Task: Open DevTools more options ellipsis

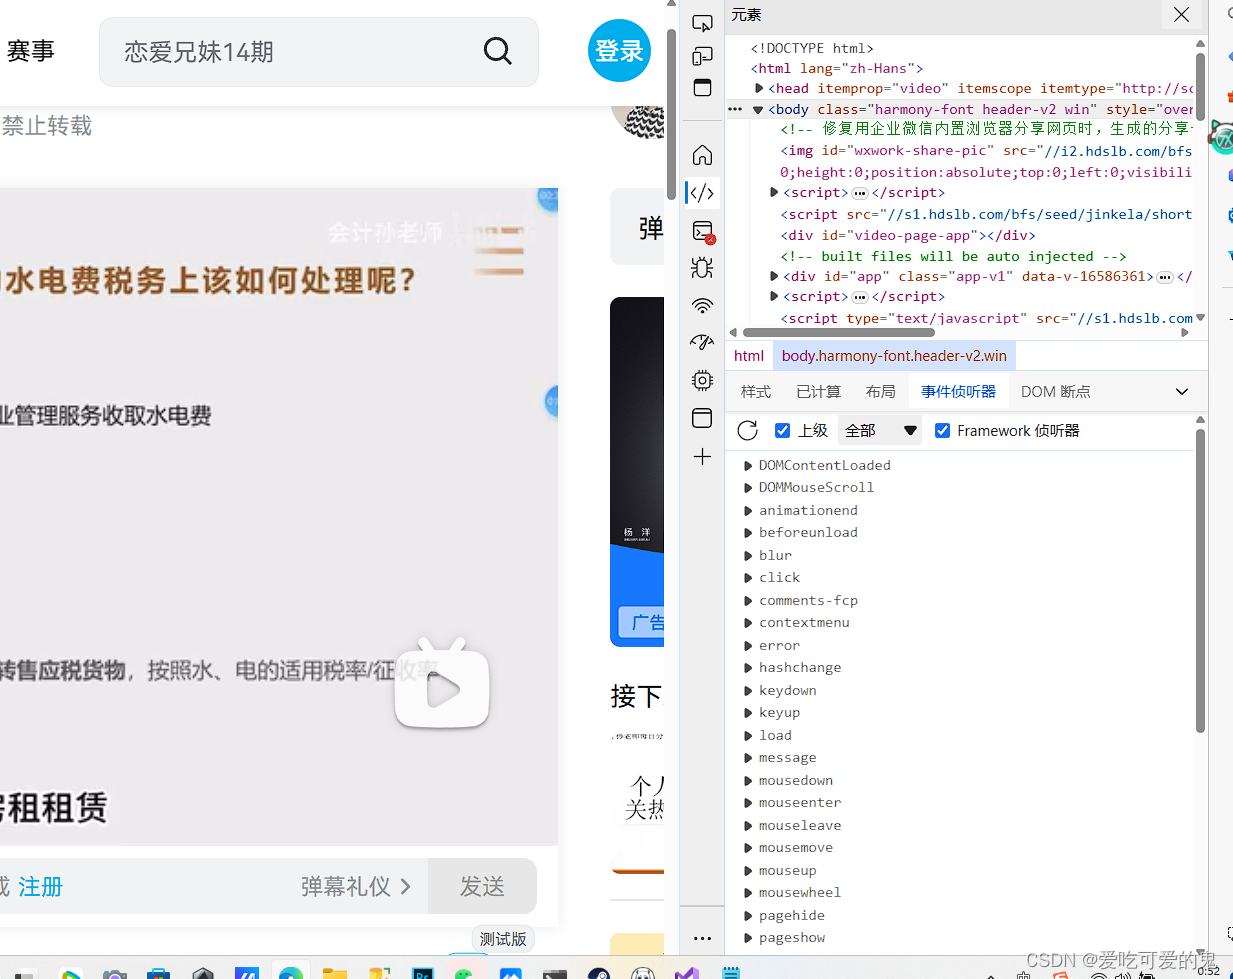Action: tap(702, 938)
